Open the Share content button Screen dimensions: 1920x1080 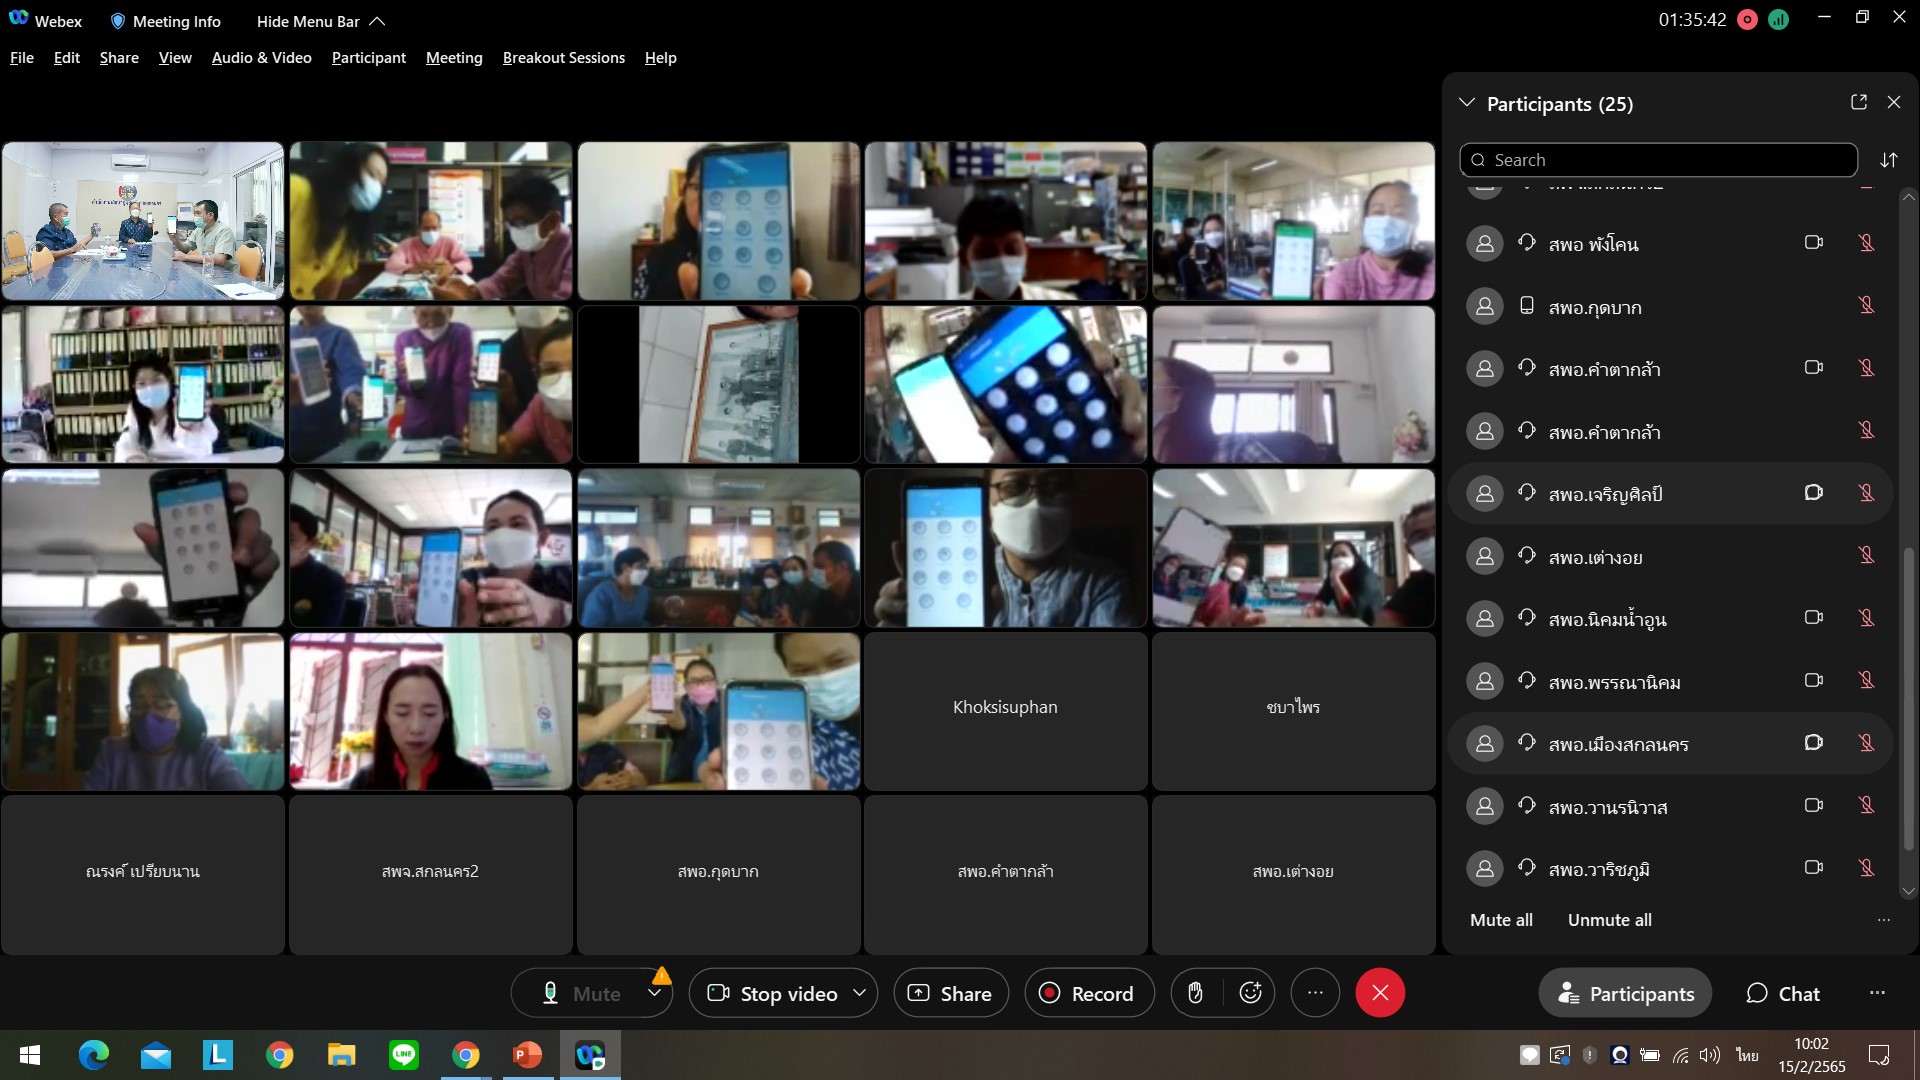(950, 993)
